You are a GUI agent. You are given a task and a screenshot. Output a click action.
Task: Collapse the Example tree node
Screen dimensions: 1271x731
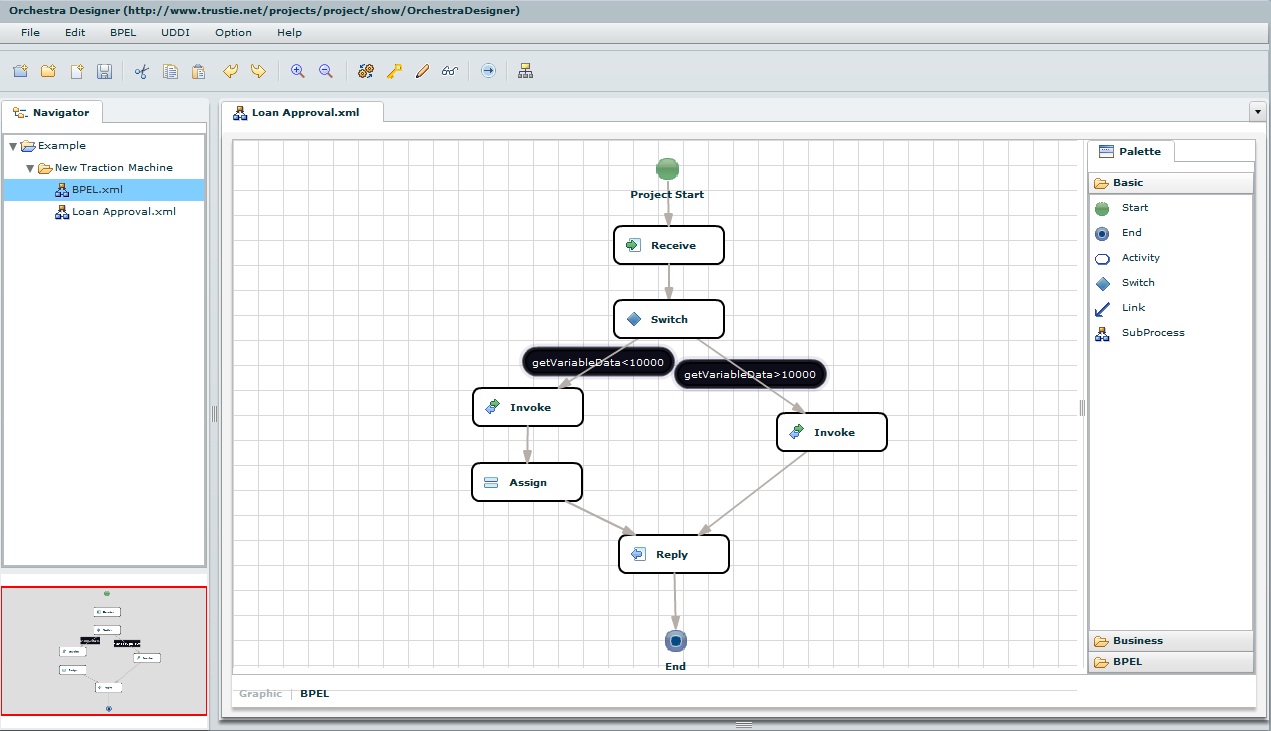tap(14, 145)
